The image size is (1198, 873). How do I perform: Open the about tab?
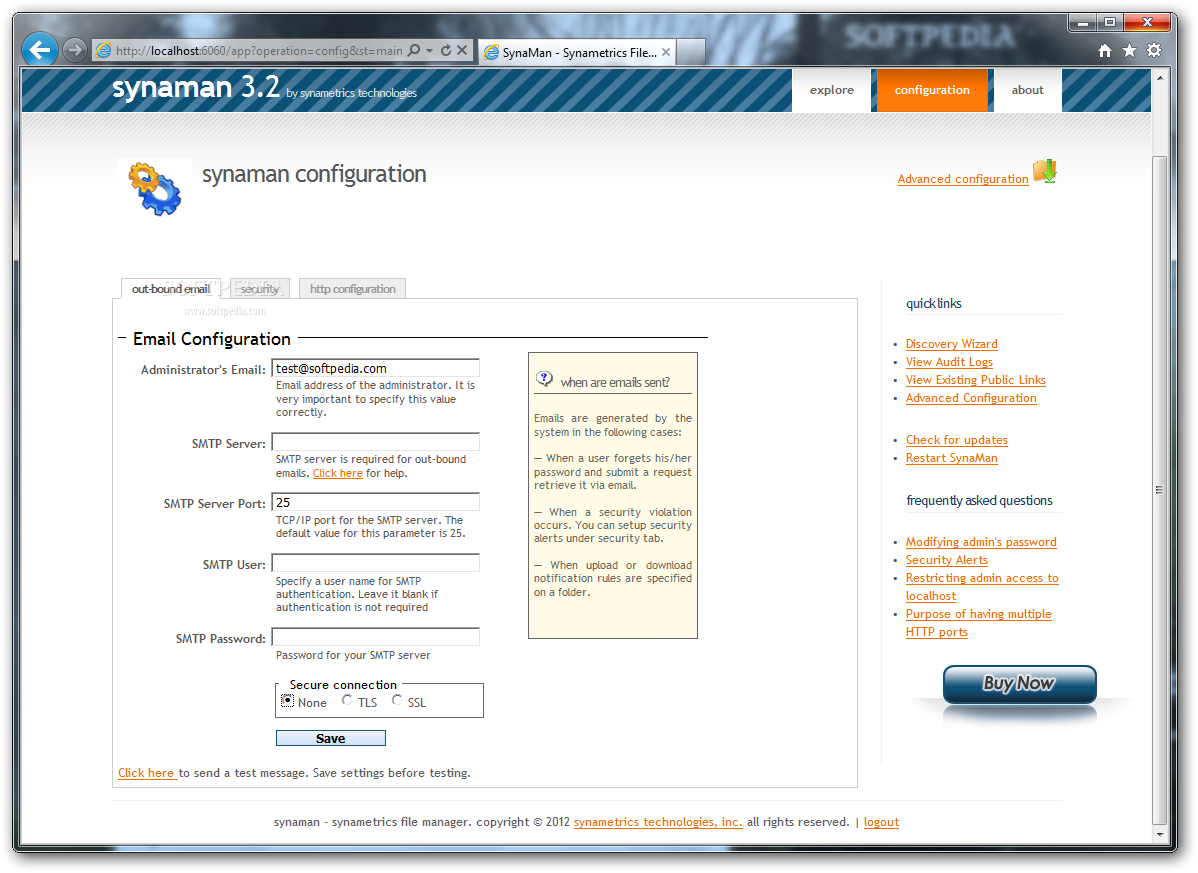1028,90
